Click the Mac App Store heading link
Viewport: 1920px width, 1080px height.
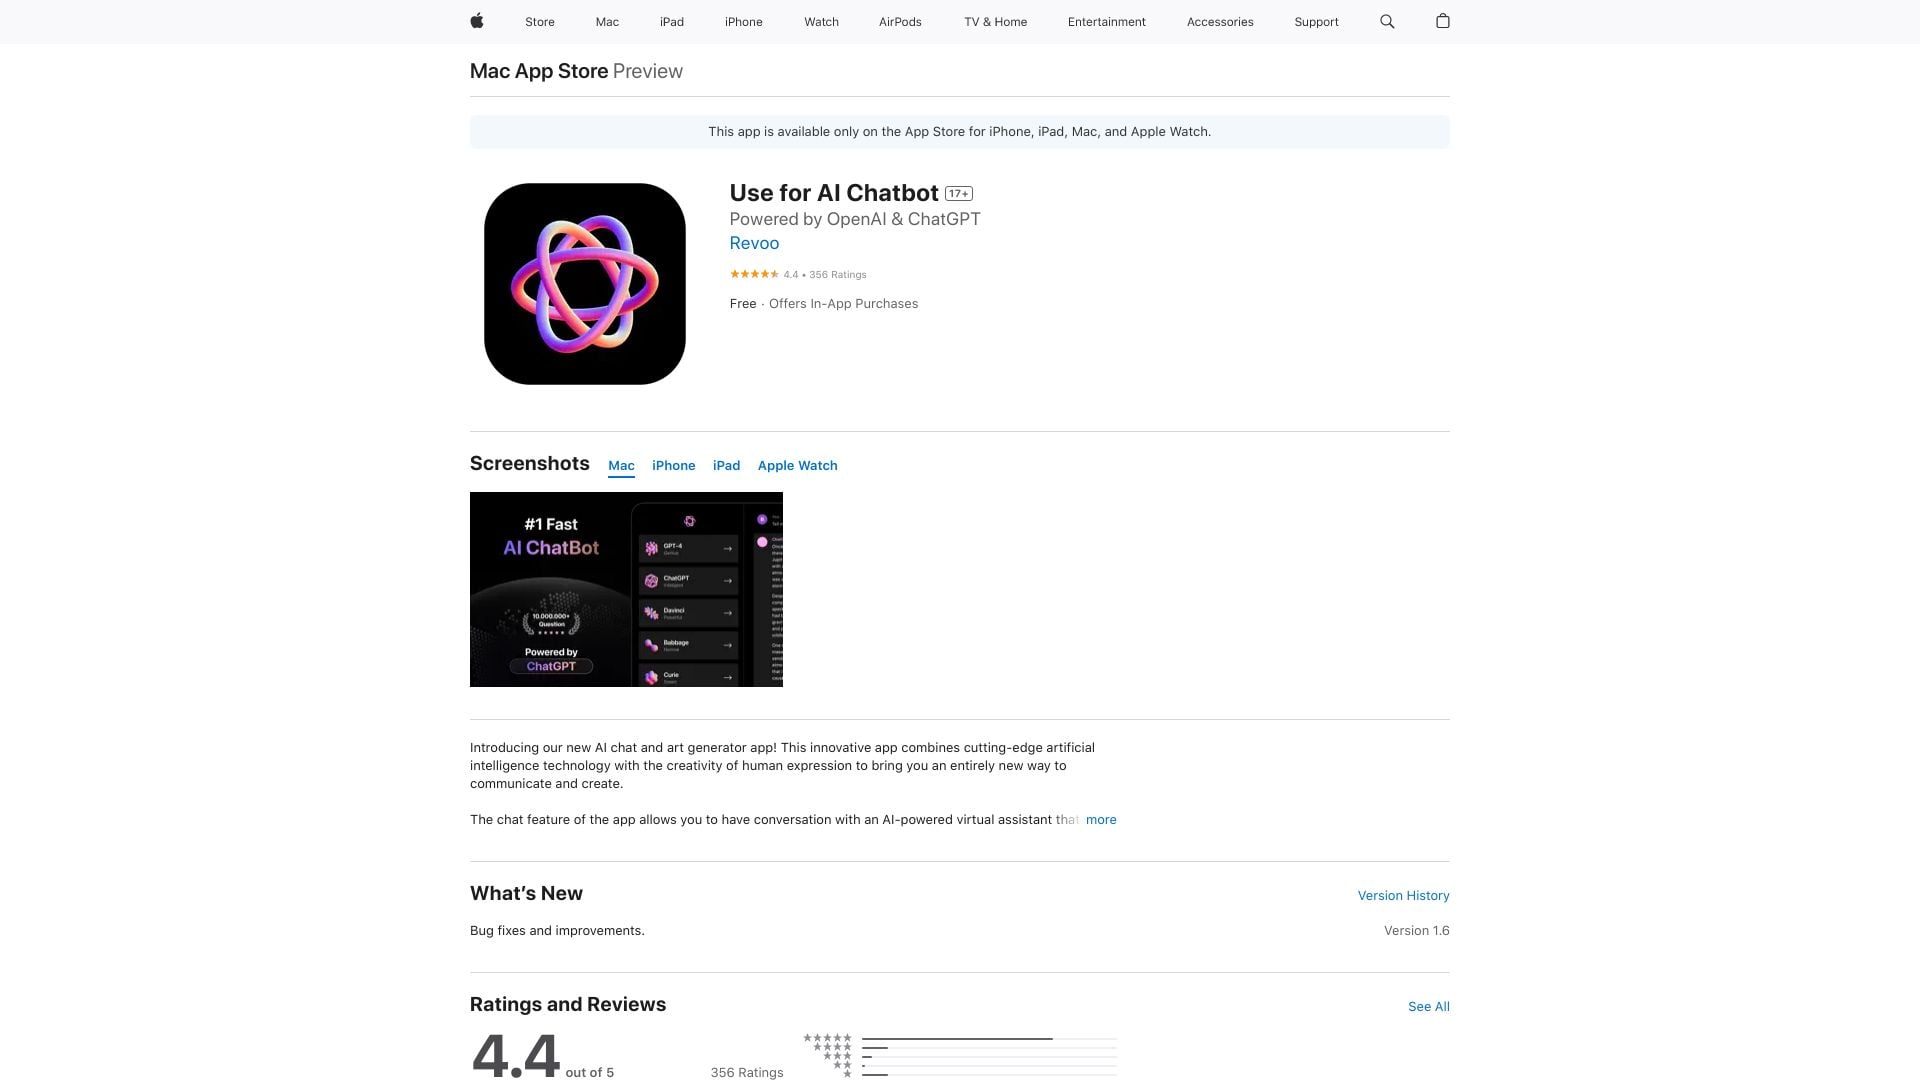coord(538,70)
